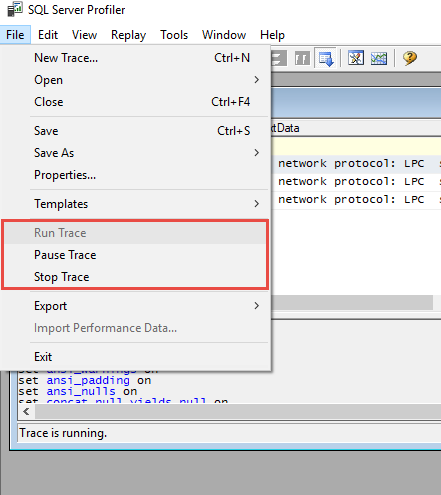
Task: Open the View menu
Action: click(x=84, y=35)
